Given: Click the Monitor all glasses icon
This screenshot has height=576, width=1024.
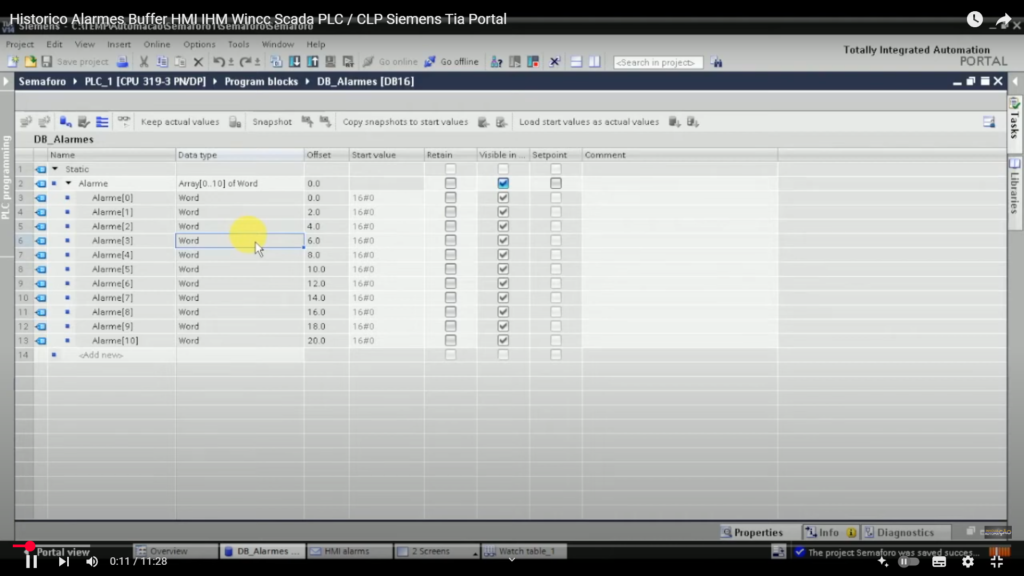Looking at the screenshot, I should tap(123, 122).
